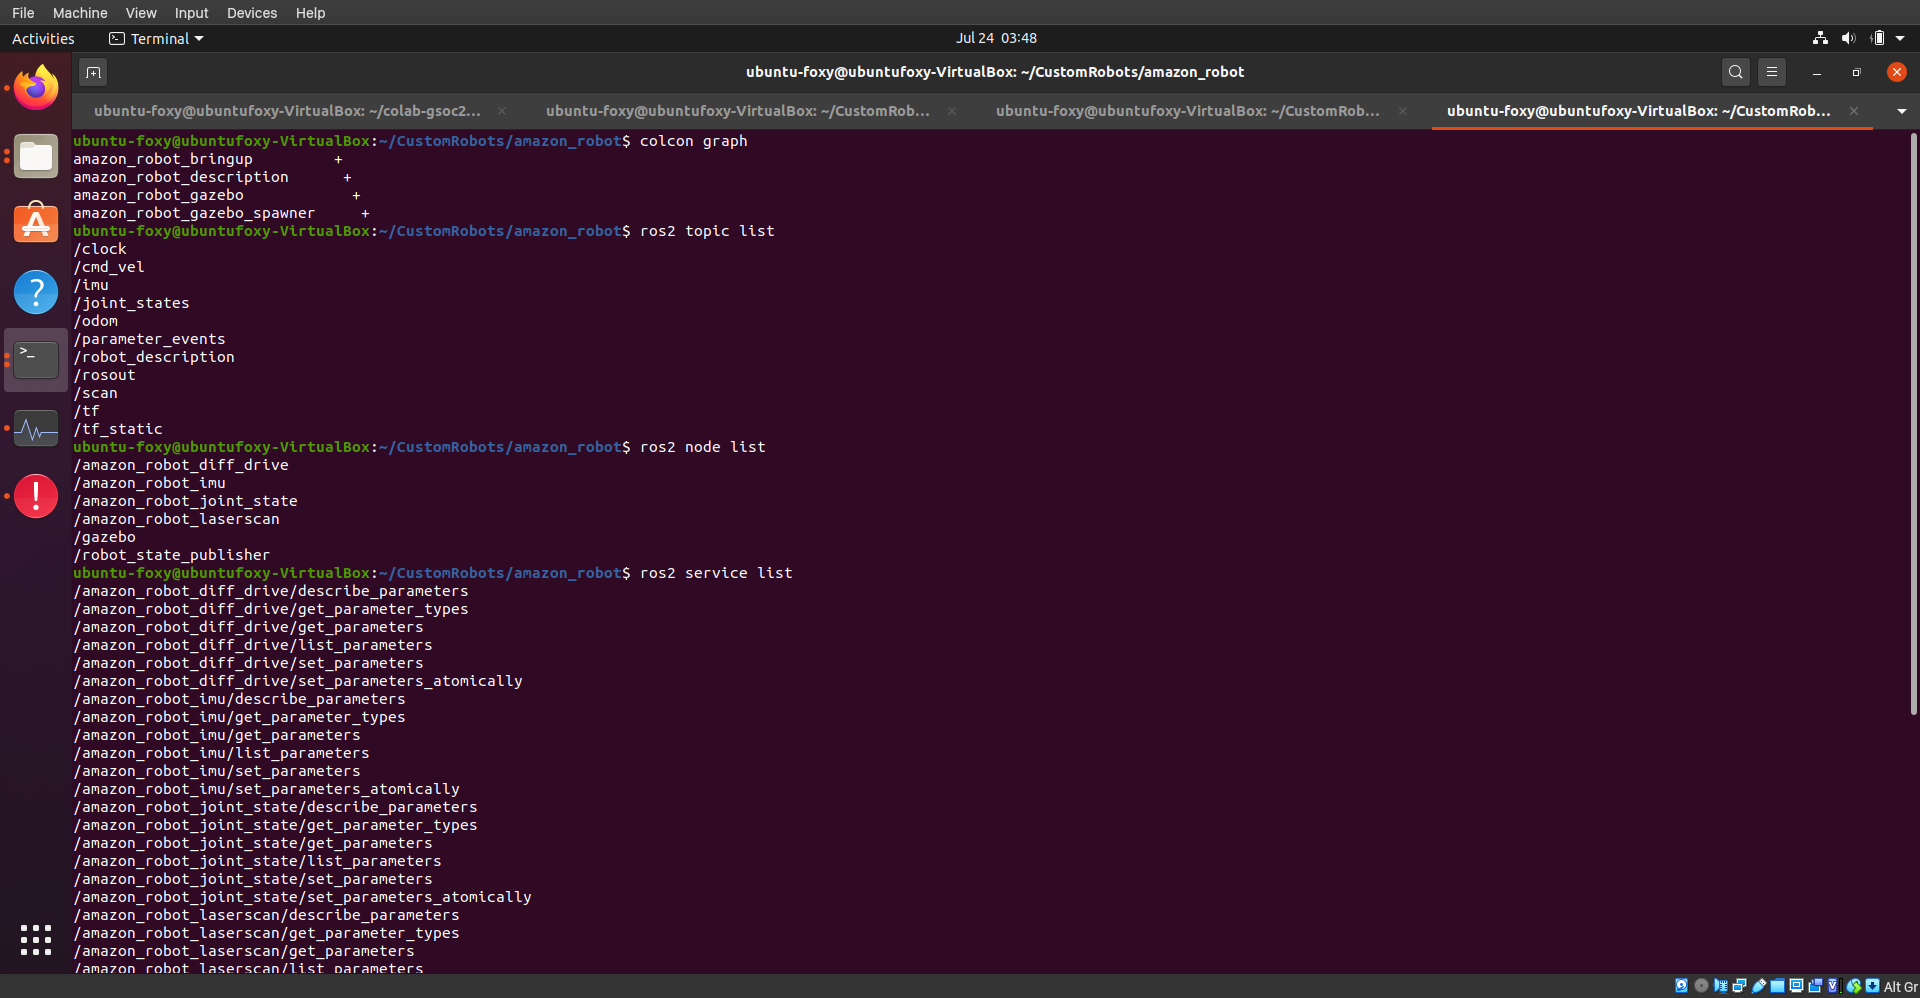
Task: Open the Files manager in dock
Action: [x=36, y=157]
